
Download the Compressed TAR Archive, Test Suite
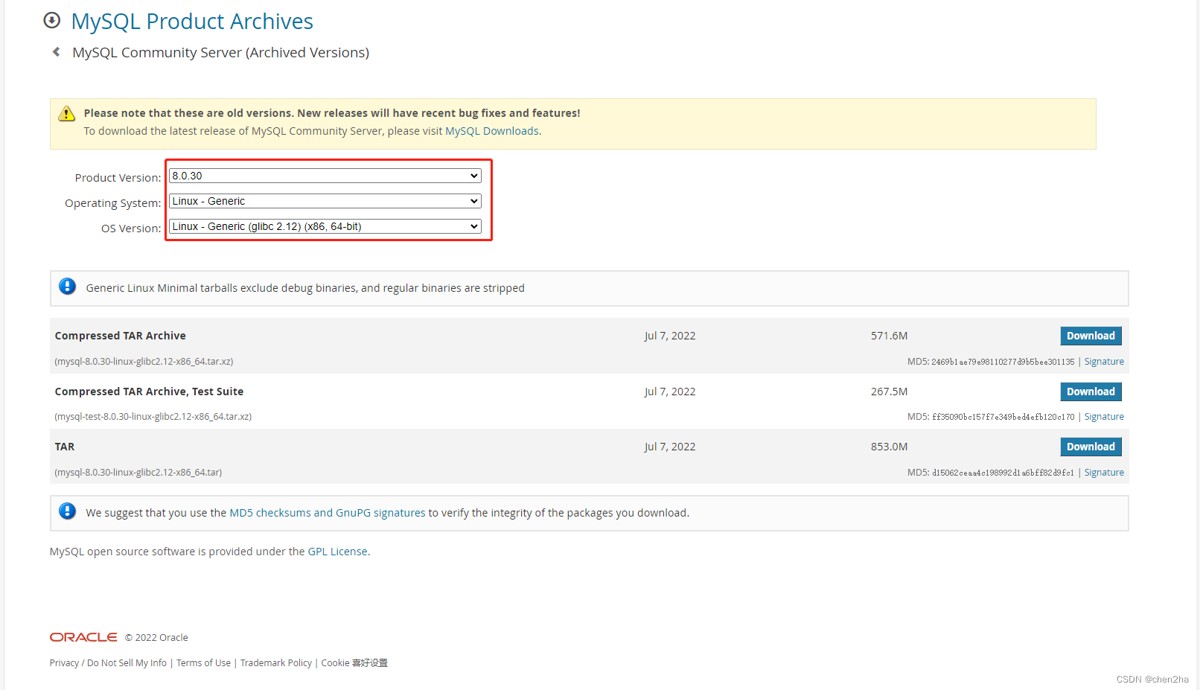[1090, 392]
